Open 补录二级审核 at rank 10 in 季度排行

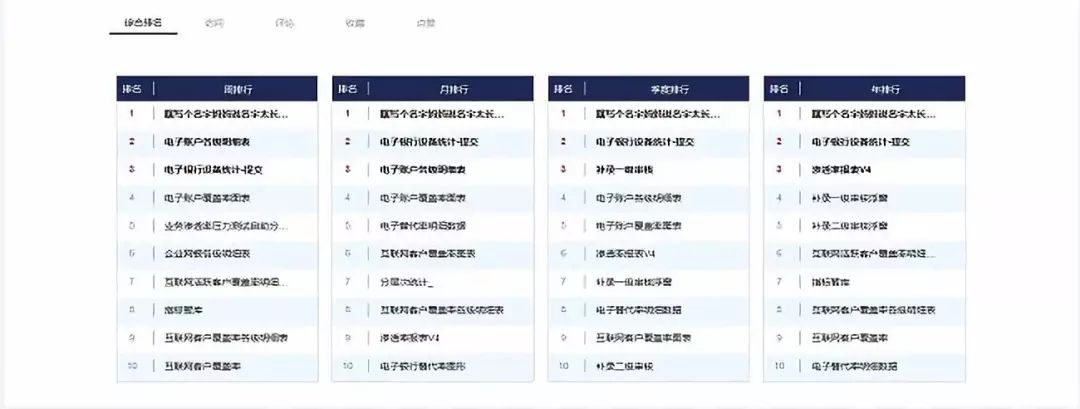point(625,366)
